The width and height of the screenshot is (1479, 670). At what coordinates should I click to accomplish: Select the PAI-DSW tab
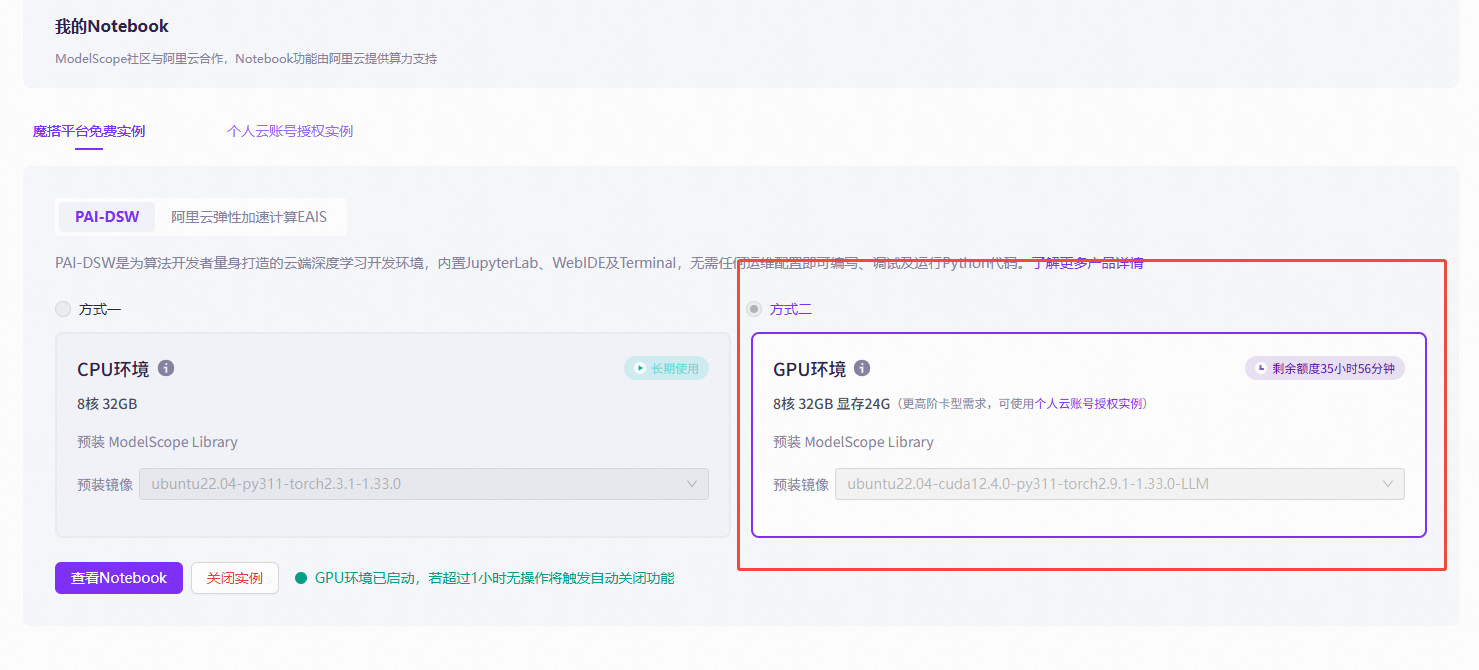(107, 216)
